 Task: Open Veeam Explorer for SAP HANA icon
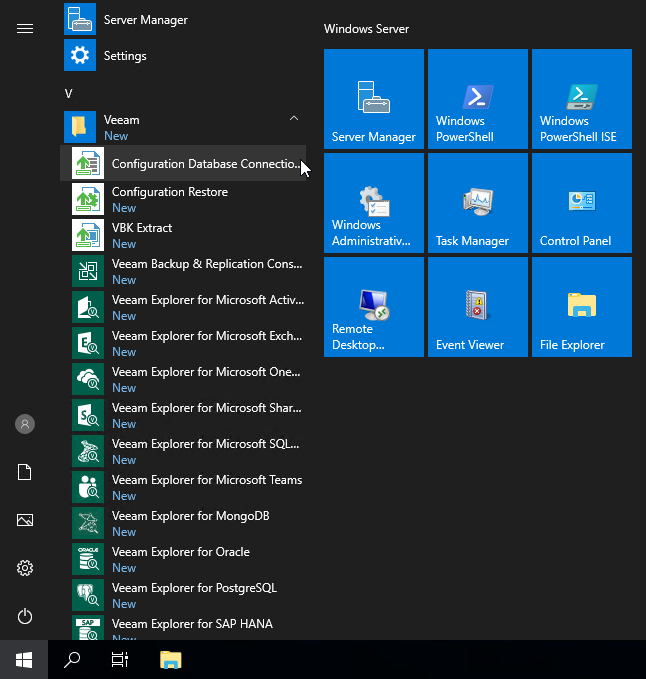click(88, 627)
